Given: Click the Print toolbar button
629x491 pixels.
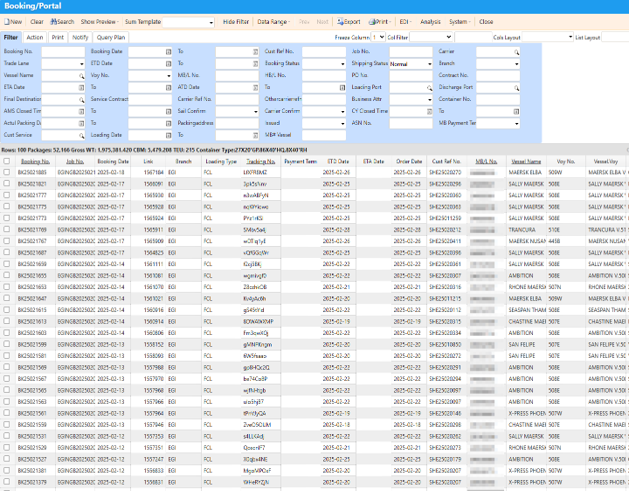Looking at the screenshot, I should point(380,21).
